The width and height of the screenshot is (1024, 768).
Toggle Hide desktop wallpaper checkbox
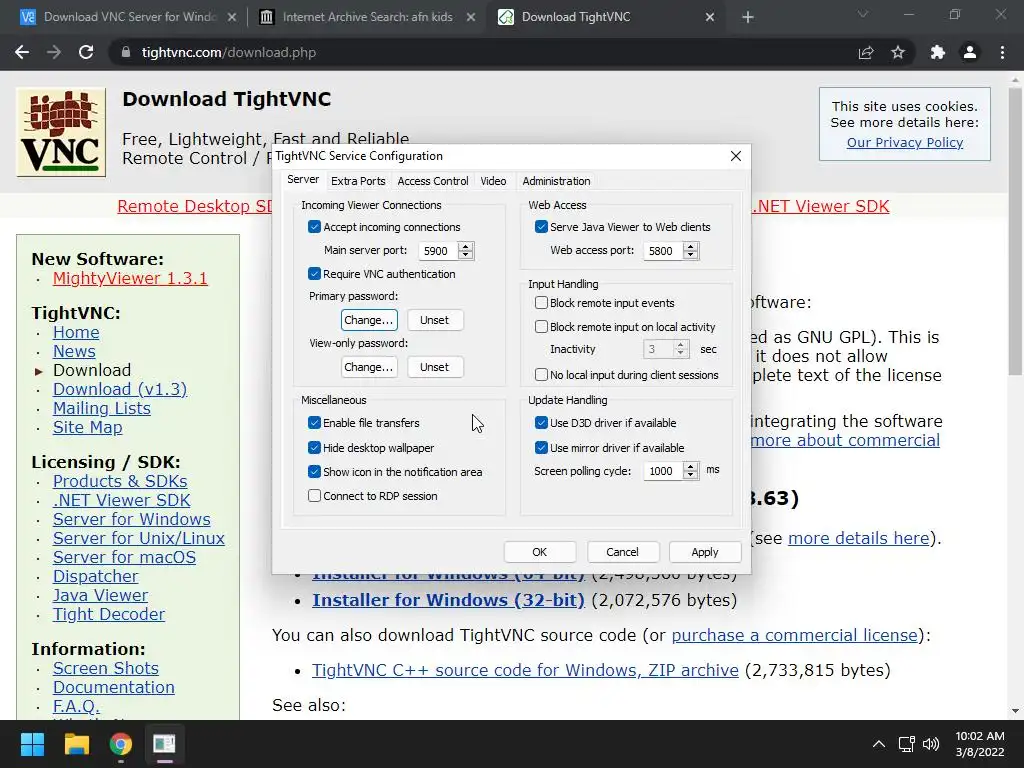tap(314, 447)
